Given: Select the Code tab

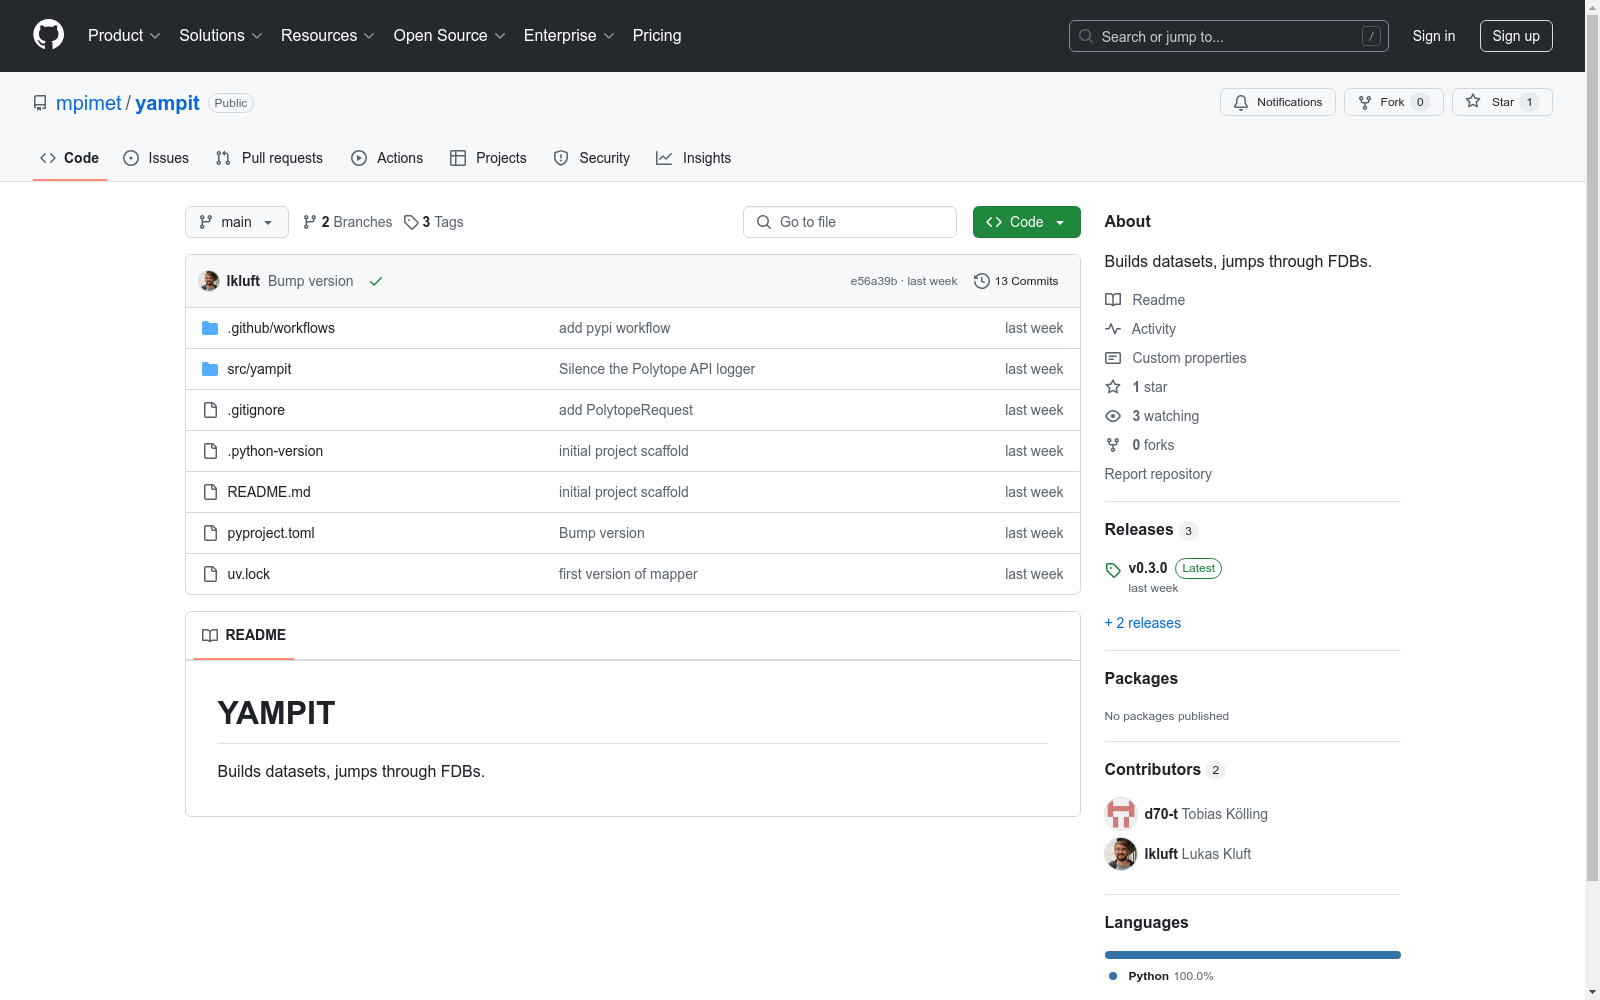Looking at the screenshot, I should pos(70,158).
